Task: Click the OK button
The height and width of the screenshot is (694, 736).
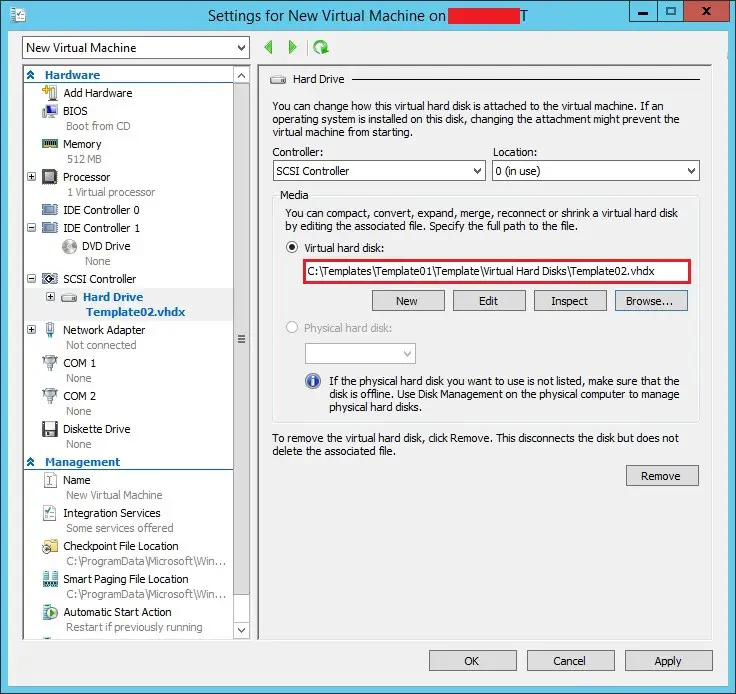Action: 473,661
